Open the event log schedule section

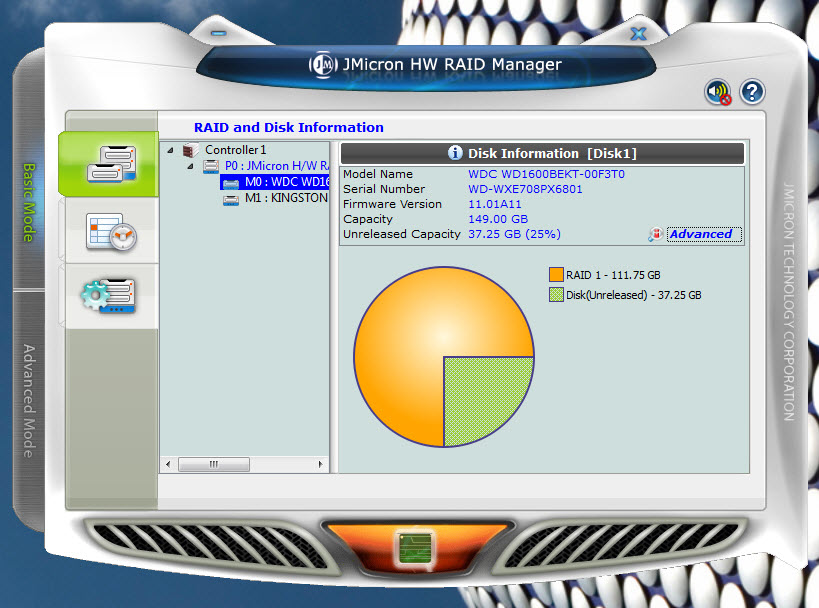(x=111, y=231)
